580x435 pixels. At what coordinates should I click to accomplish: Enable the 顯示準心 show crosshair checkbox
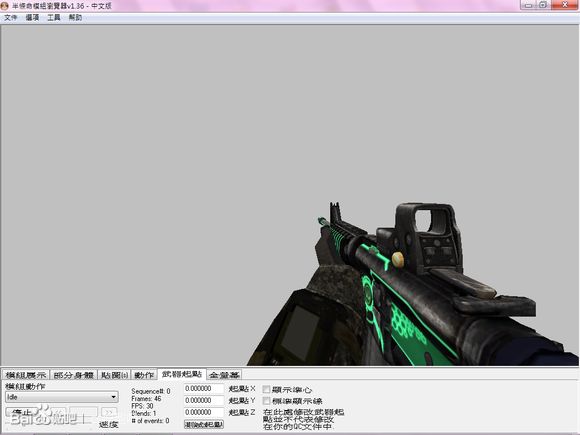tap(266, 389)
